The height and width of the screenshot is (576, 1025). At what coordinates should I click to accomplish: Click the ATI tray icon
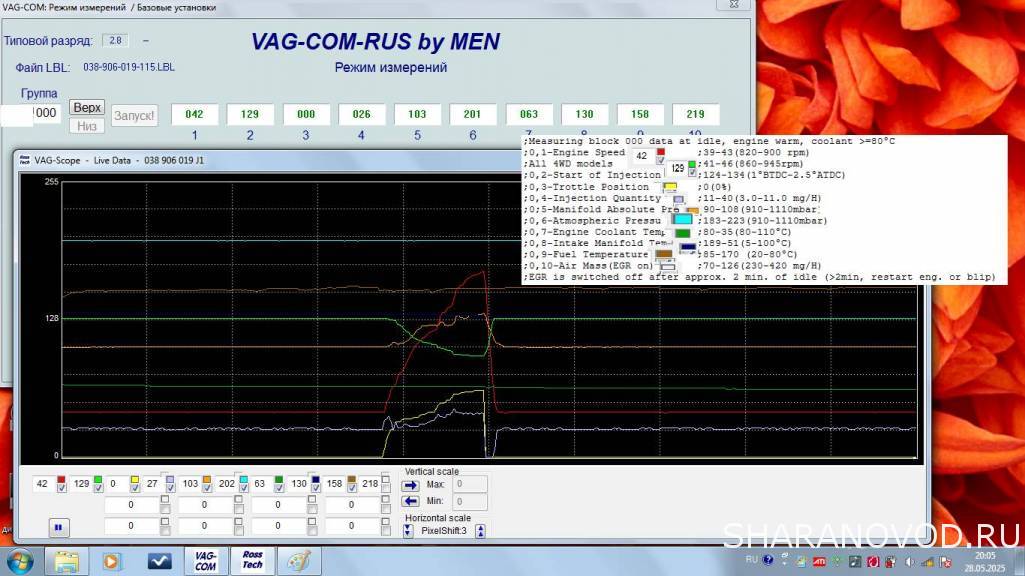coord(820,561)
